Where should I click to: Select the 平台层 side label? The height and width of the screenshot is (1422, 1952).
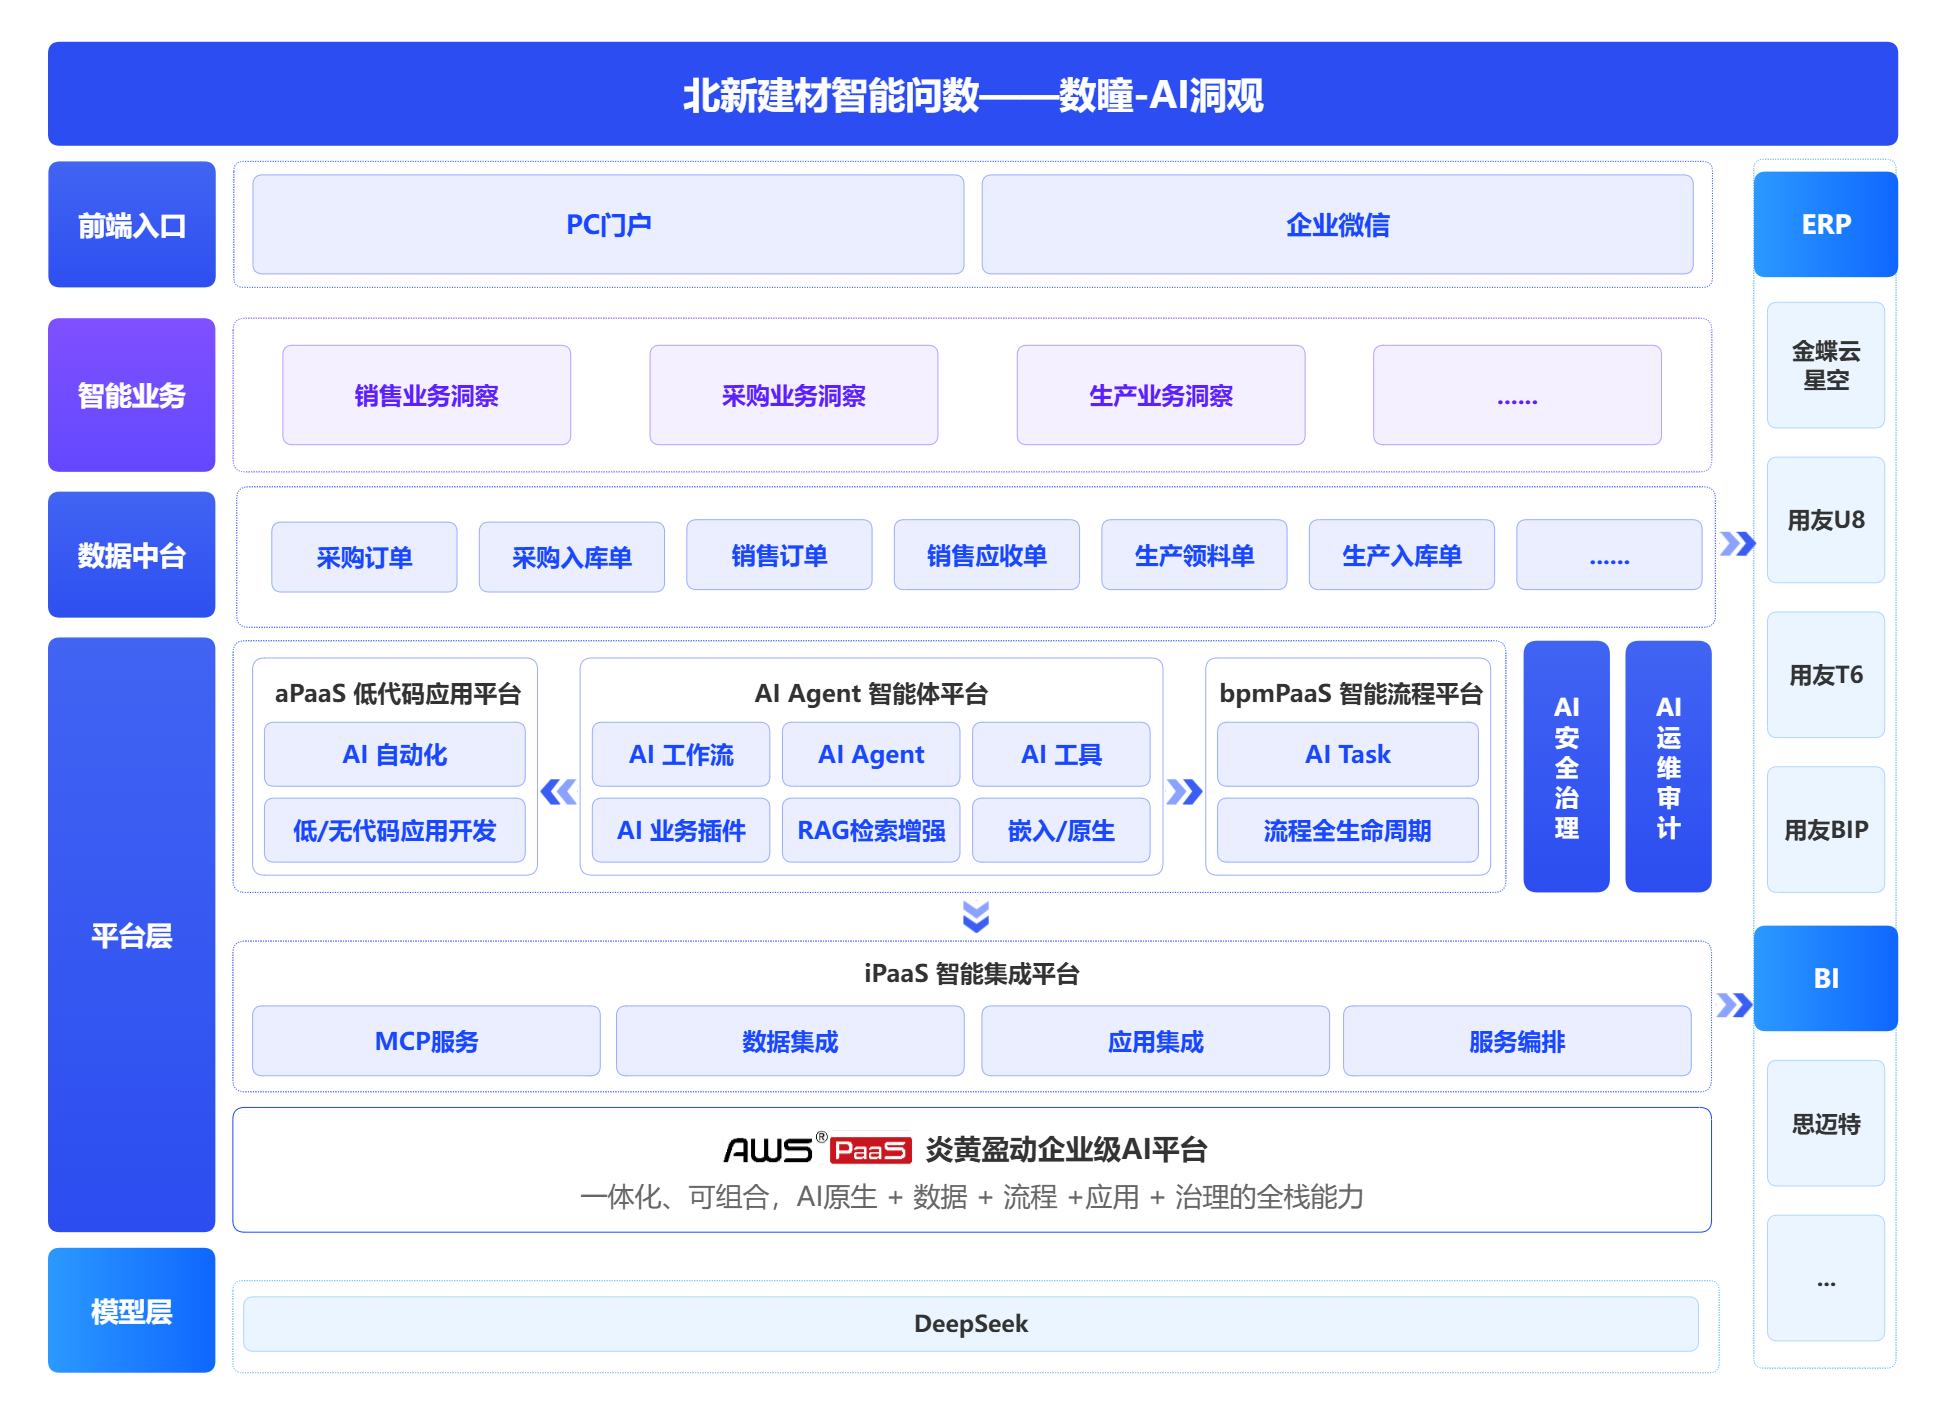(x=131, y=935)
